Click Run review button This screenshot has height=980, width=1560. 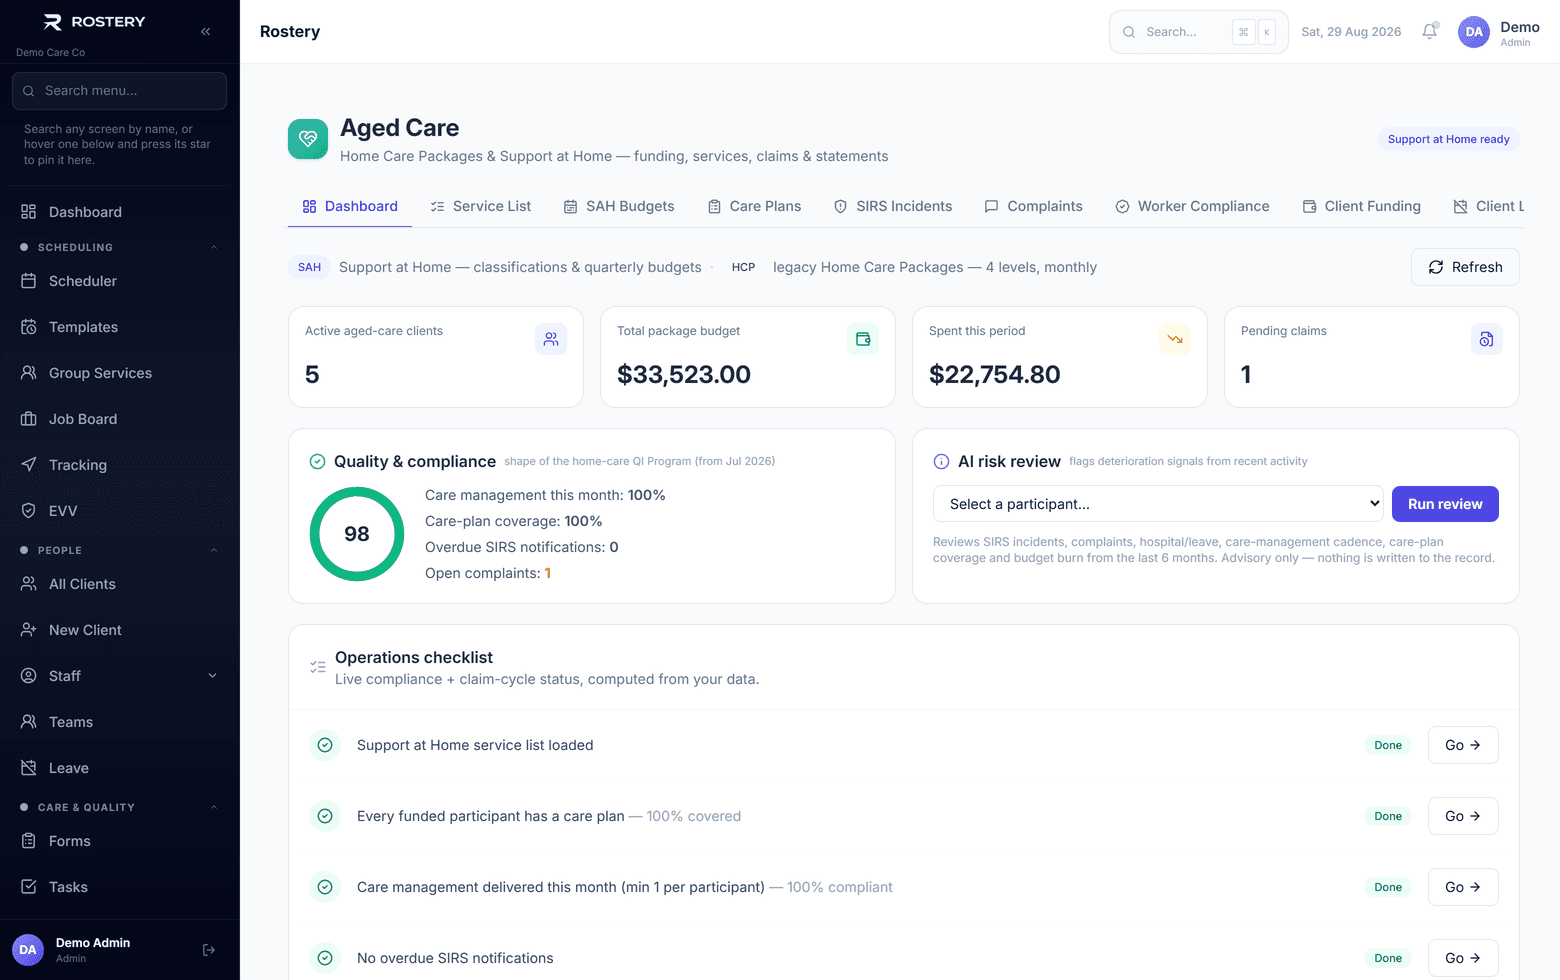click(1445, 504)
